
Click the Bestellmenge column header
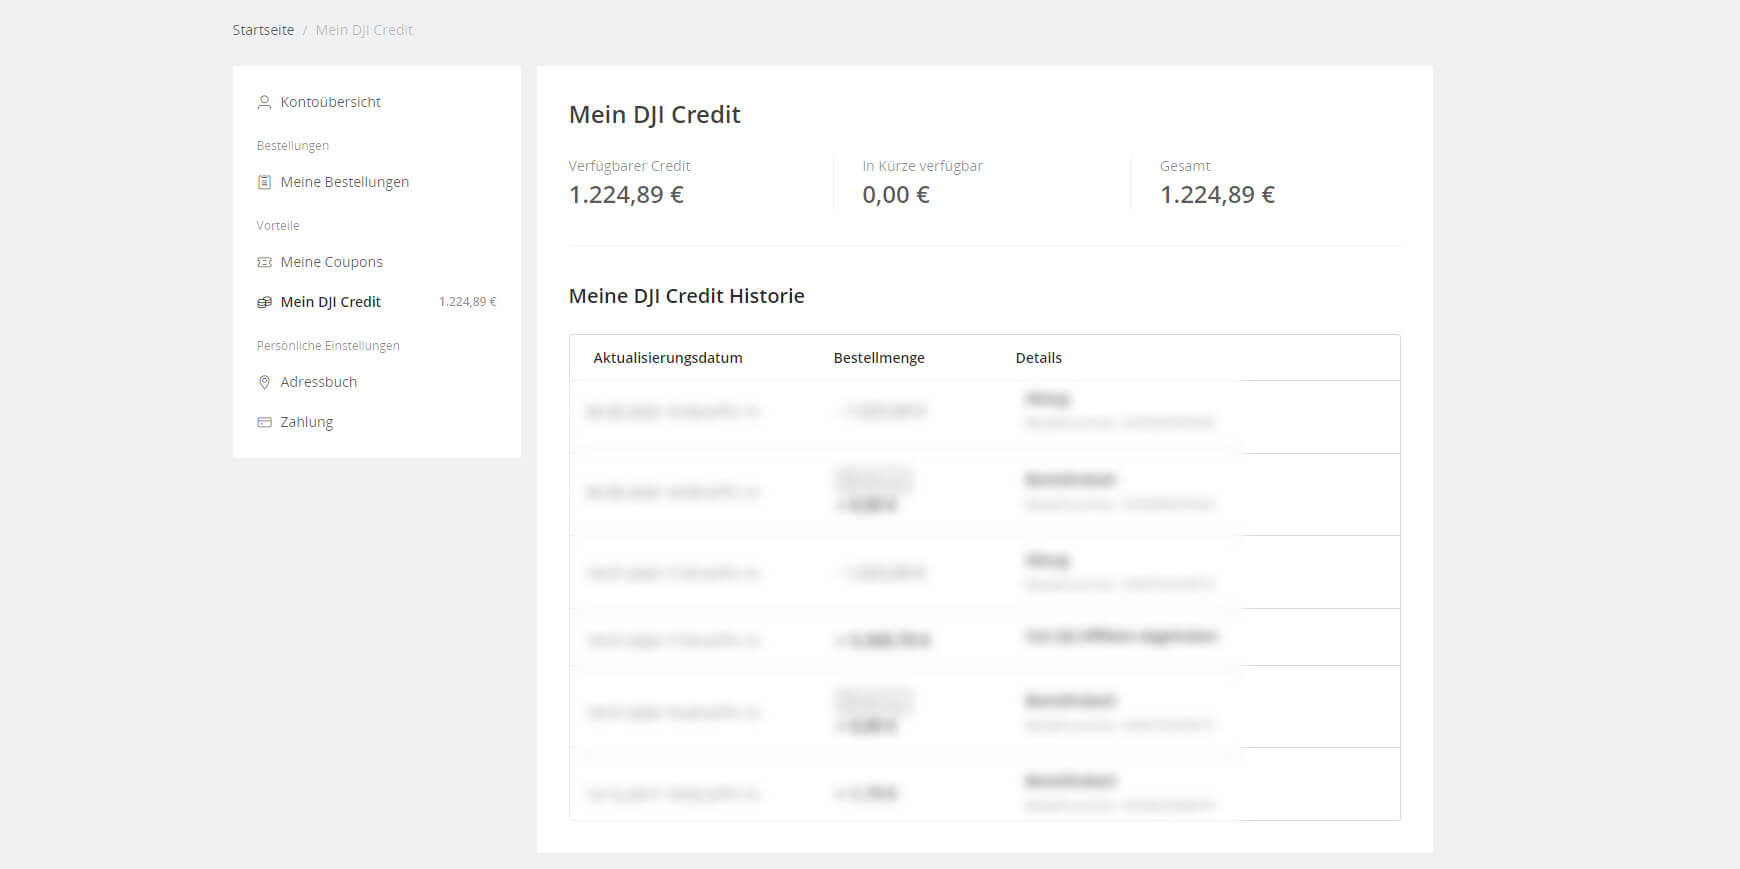click(x=879, y=358)
